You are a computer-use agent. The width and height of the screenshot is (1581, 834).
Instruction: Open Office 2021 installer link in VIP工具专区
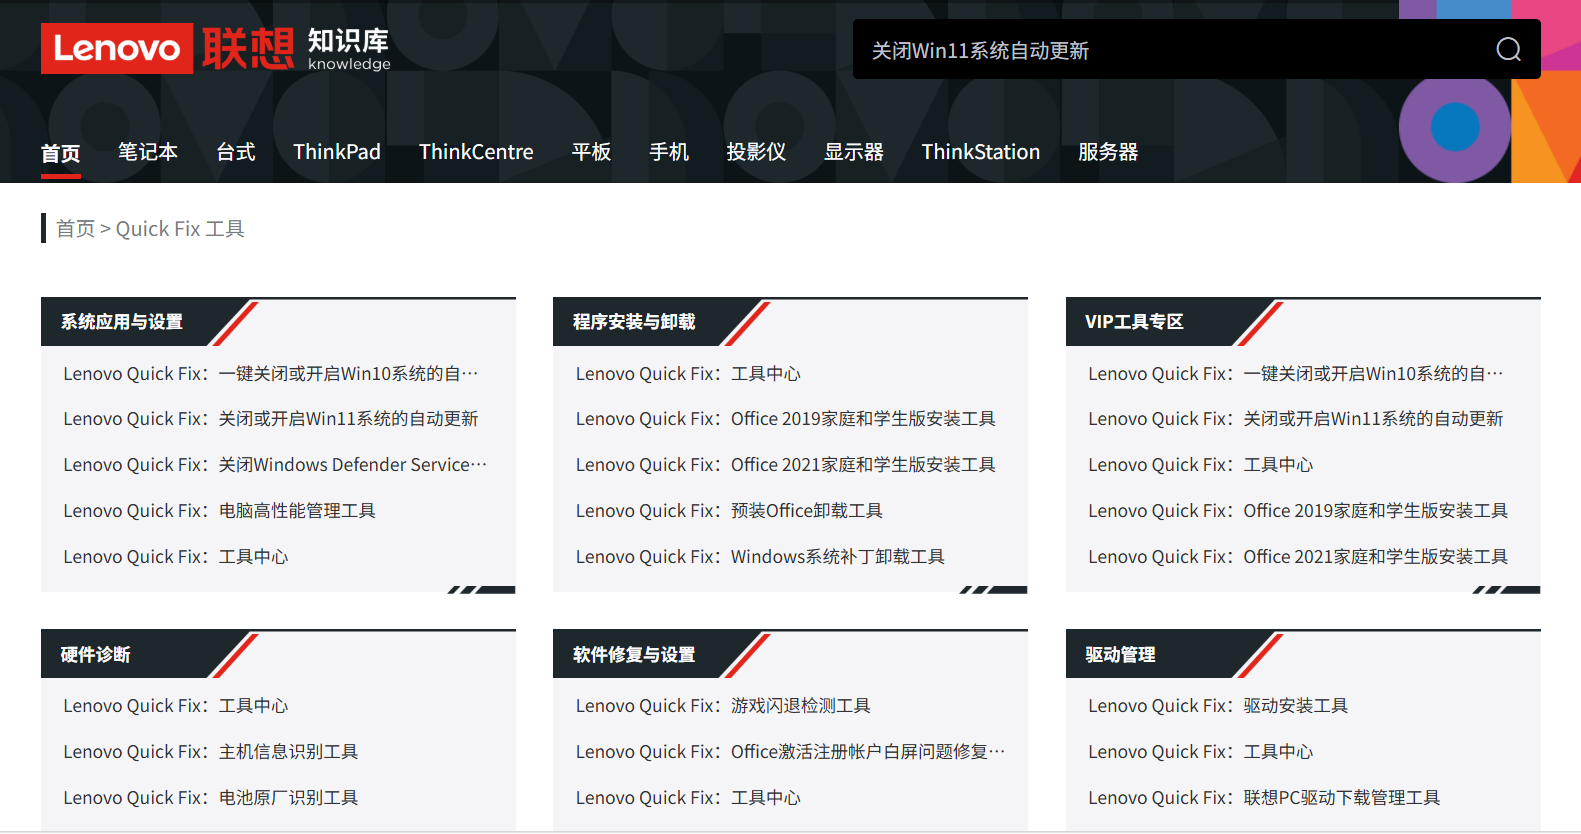(1298, 557)
